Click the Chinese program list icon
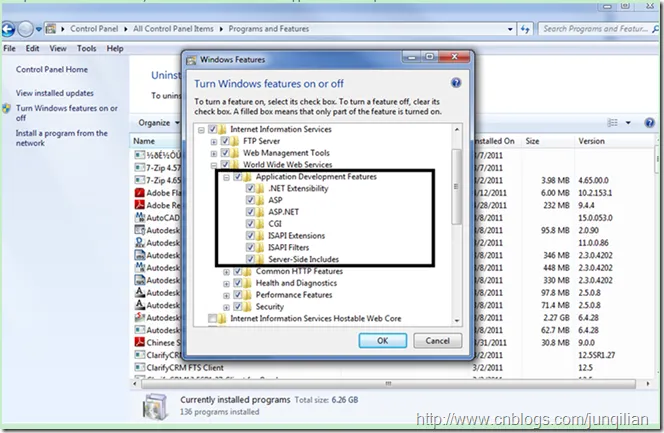Viewport: 664px width, 433px height. (139, 342)
